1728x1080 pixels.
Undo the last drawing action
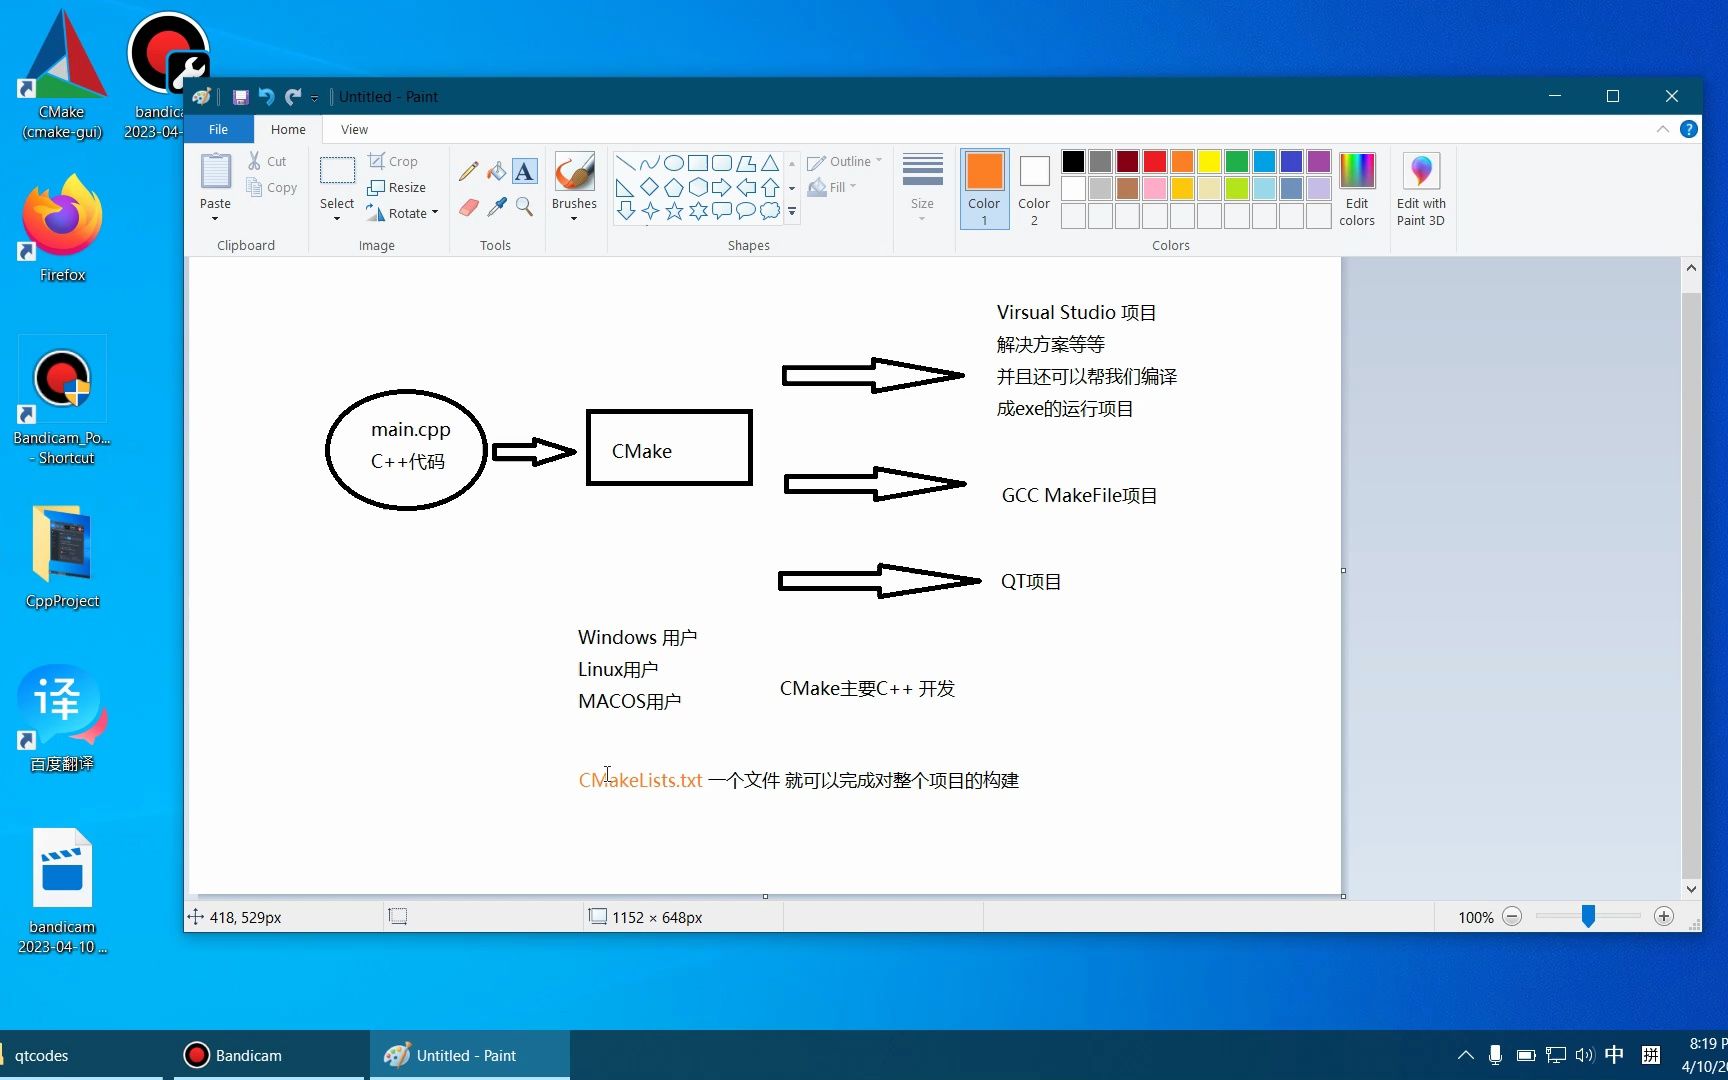pos(266,96)
